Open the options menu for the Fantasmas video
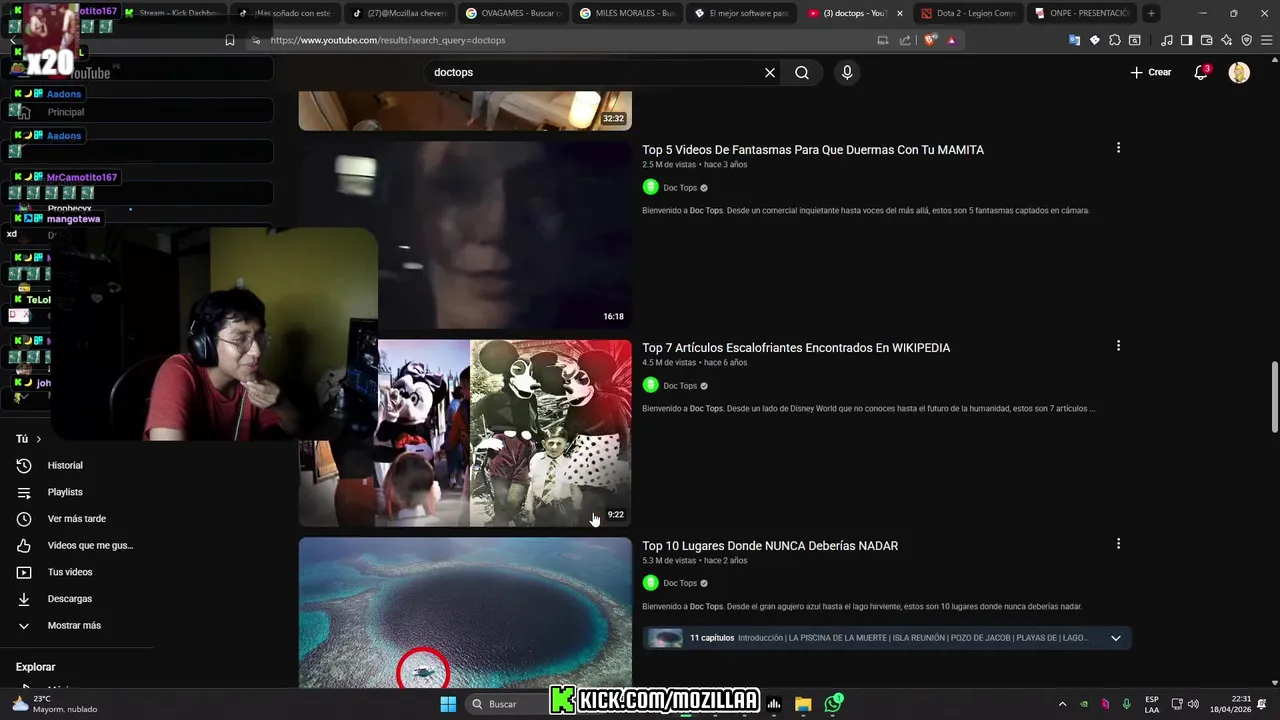The width and height of the screenshot is (1280, 720). click(1118, 148)
